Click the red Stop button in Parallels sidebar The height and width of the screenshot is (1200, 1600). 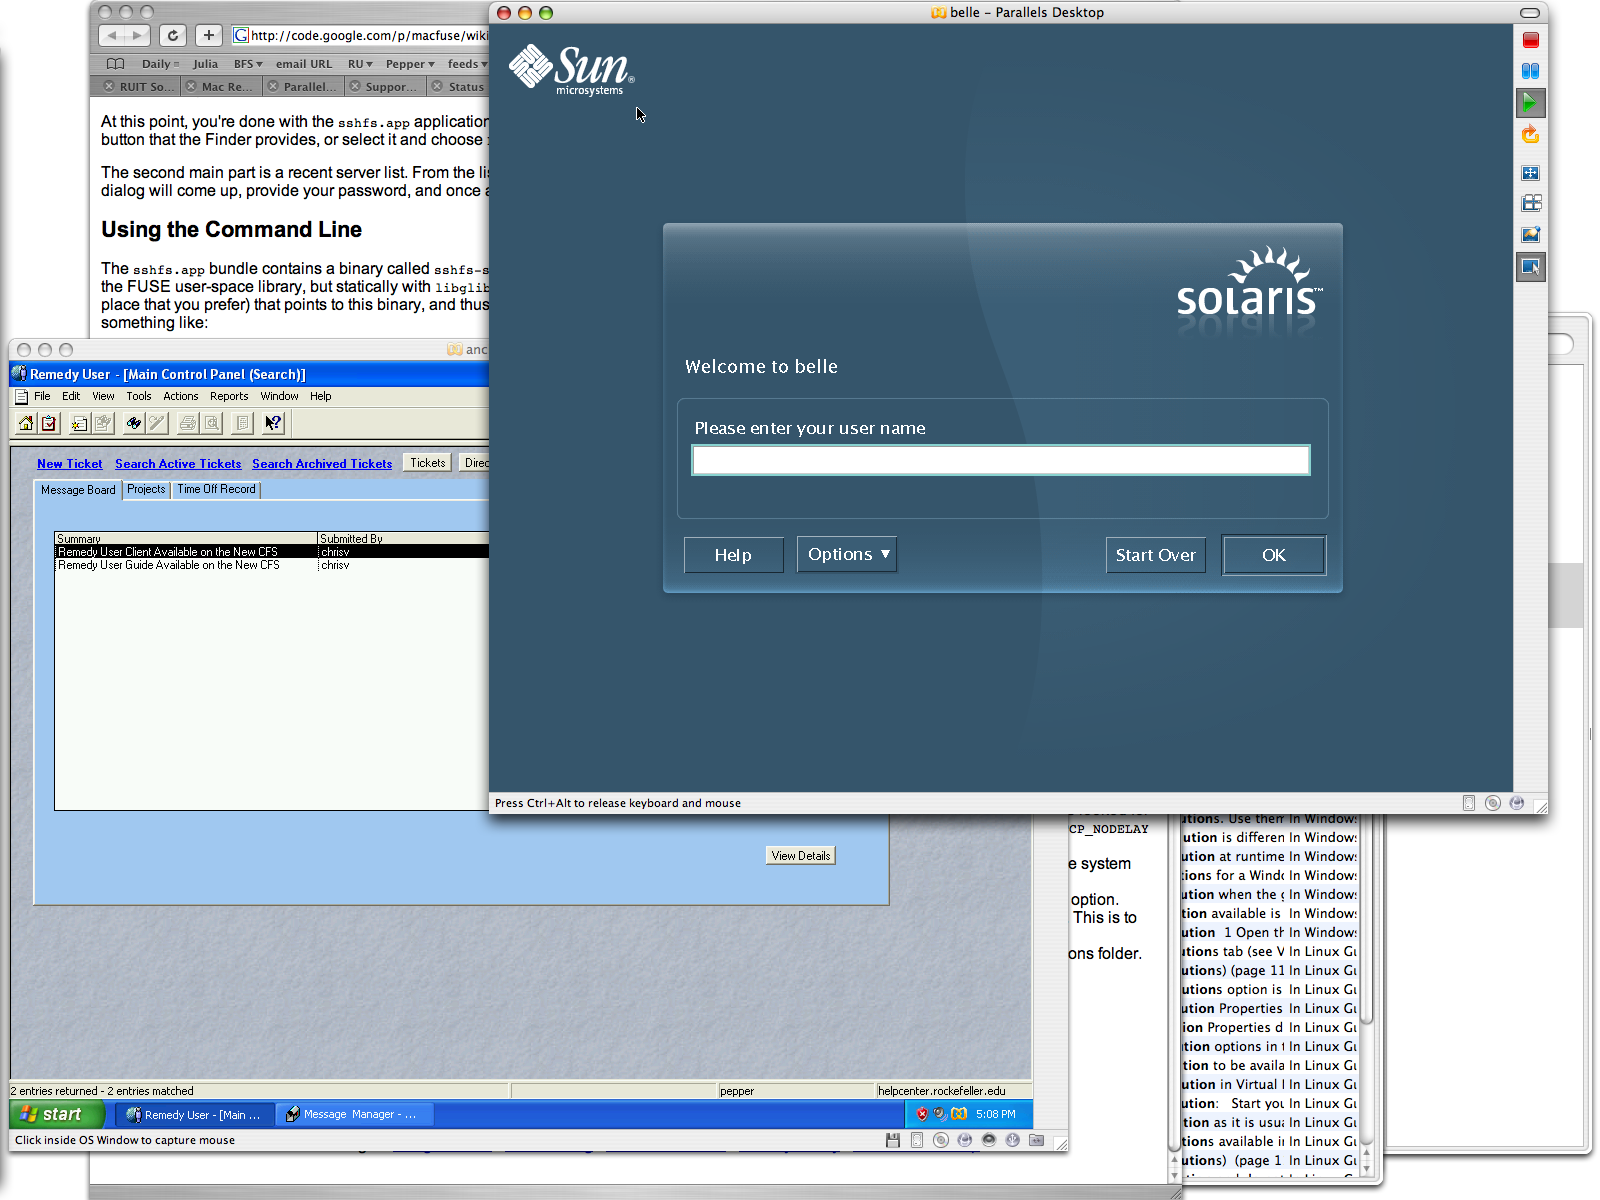coord(1530,40)
